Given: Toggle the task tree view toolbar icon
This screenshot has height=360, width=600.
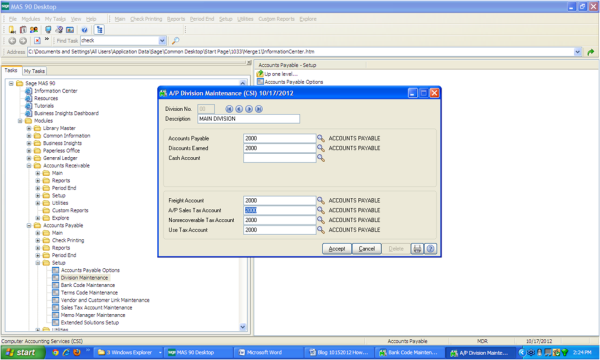Looking at the screenshot, I should [99, 30].
